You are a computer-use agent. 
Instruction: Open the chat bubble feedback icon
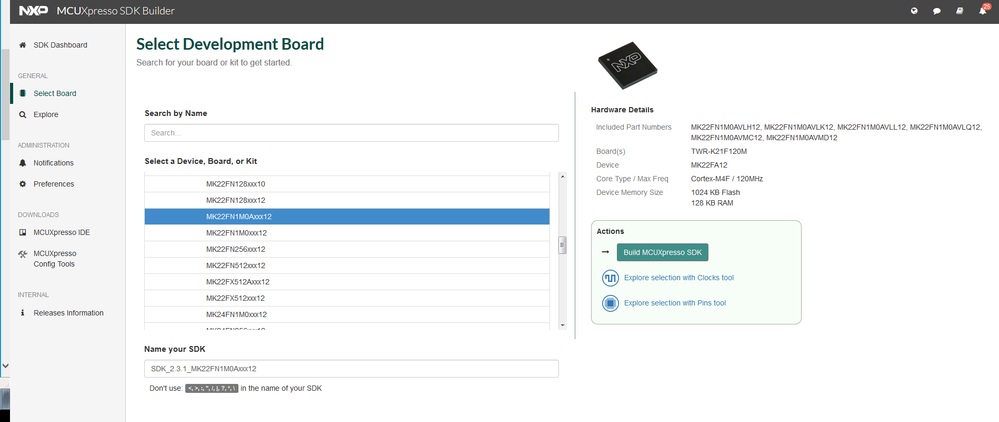(x=937, y=11)
